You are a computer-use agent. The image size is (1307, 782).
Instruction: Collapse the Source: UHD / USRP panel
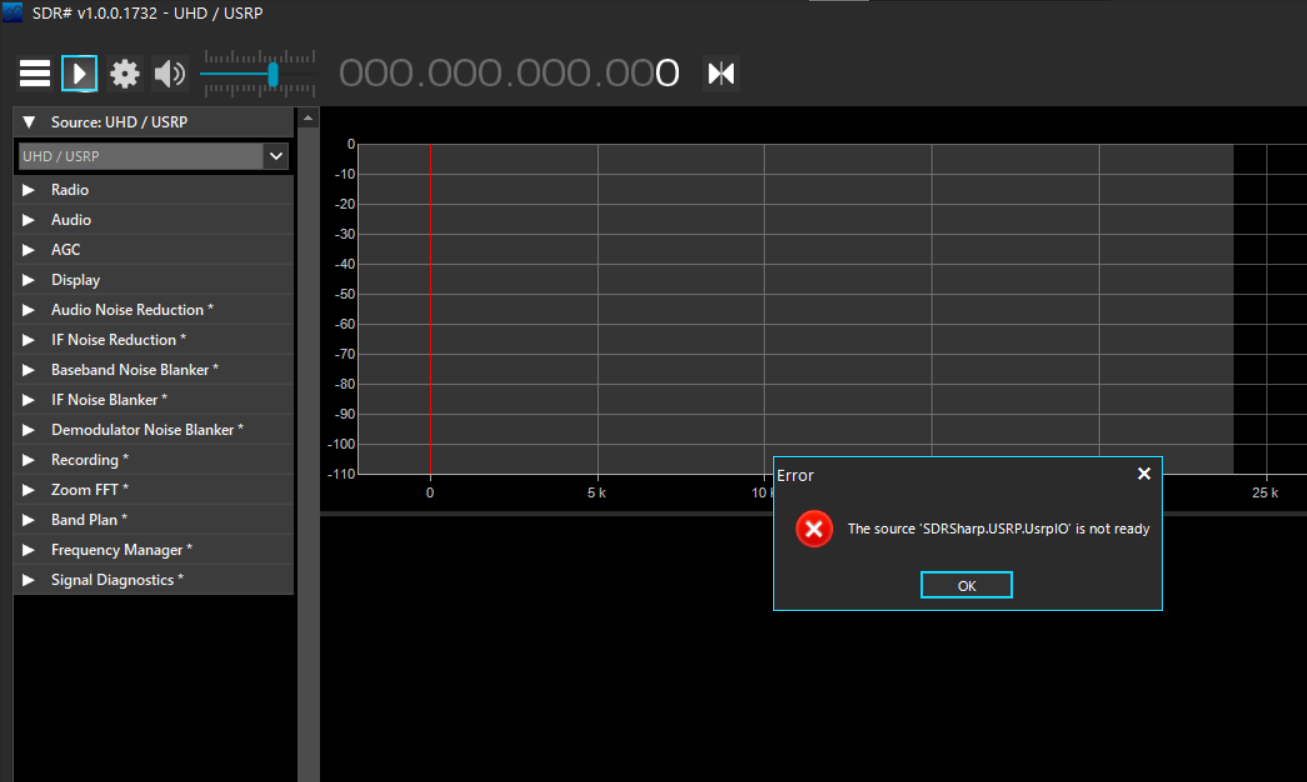point(154,122)
